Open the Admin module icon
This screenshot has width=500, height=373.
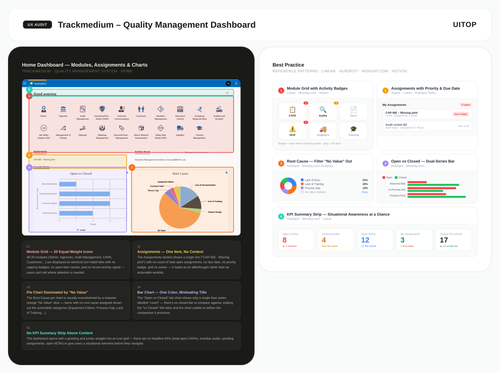pos(43,109)
